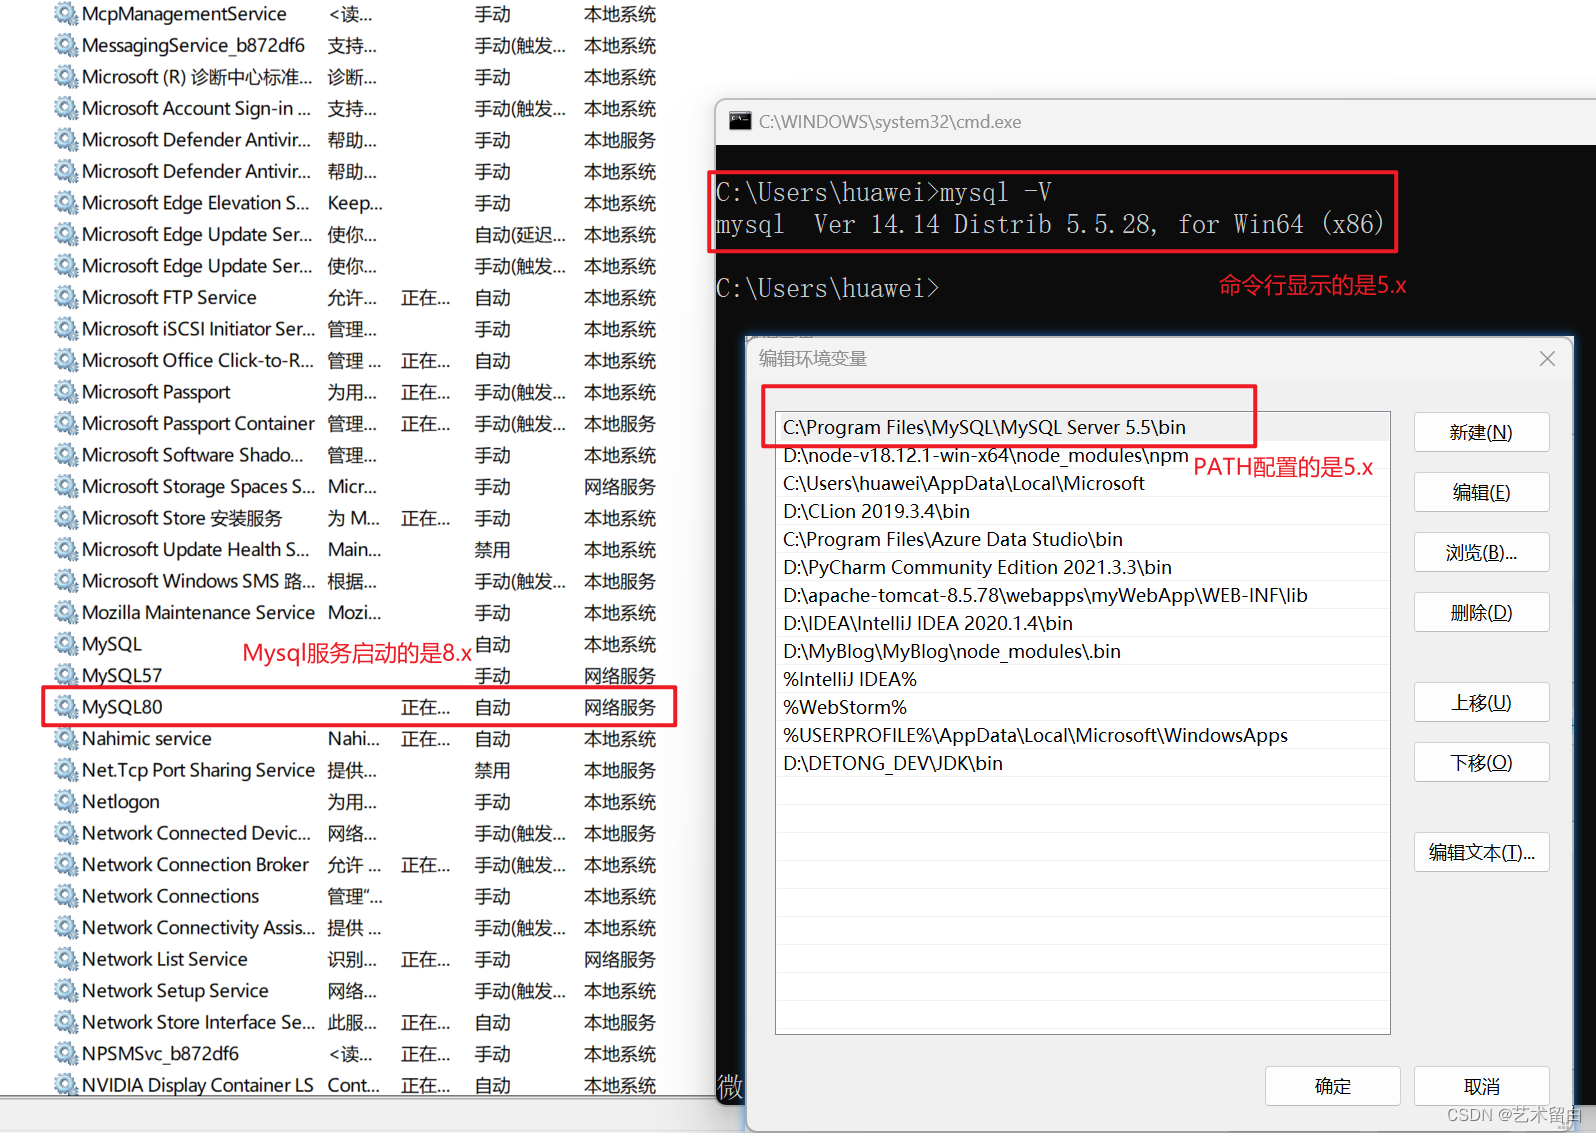Click the gear icon for Network List Service
1596x1133 pixels.
pos(66,959)
